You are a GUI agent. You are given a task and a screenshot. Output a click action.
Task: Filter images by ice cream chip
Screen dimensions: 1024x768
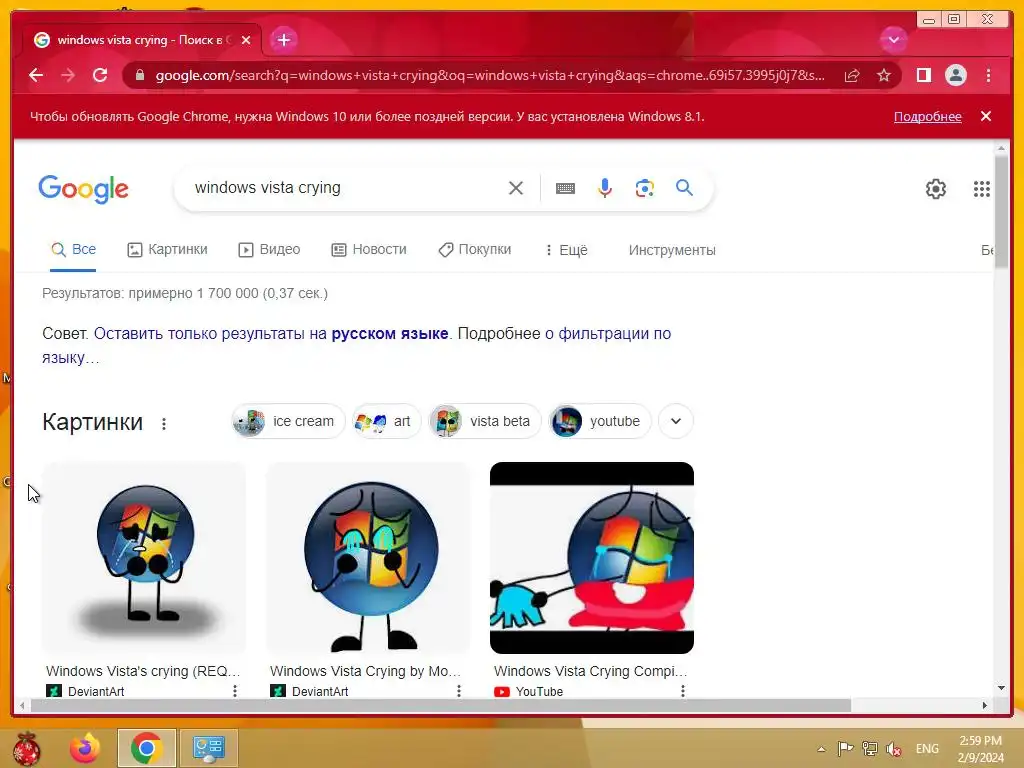[288, 421]
